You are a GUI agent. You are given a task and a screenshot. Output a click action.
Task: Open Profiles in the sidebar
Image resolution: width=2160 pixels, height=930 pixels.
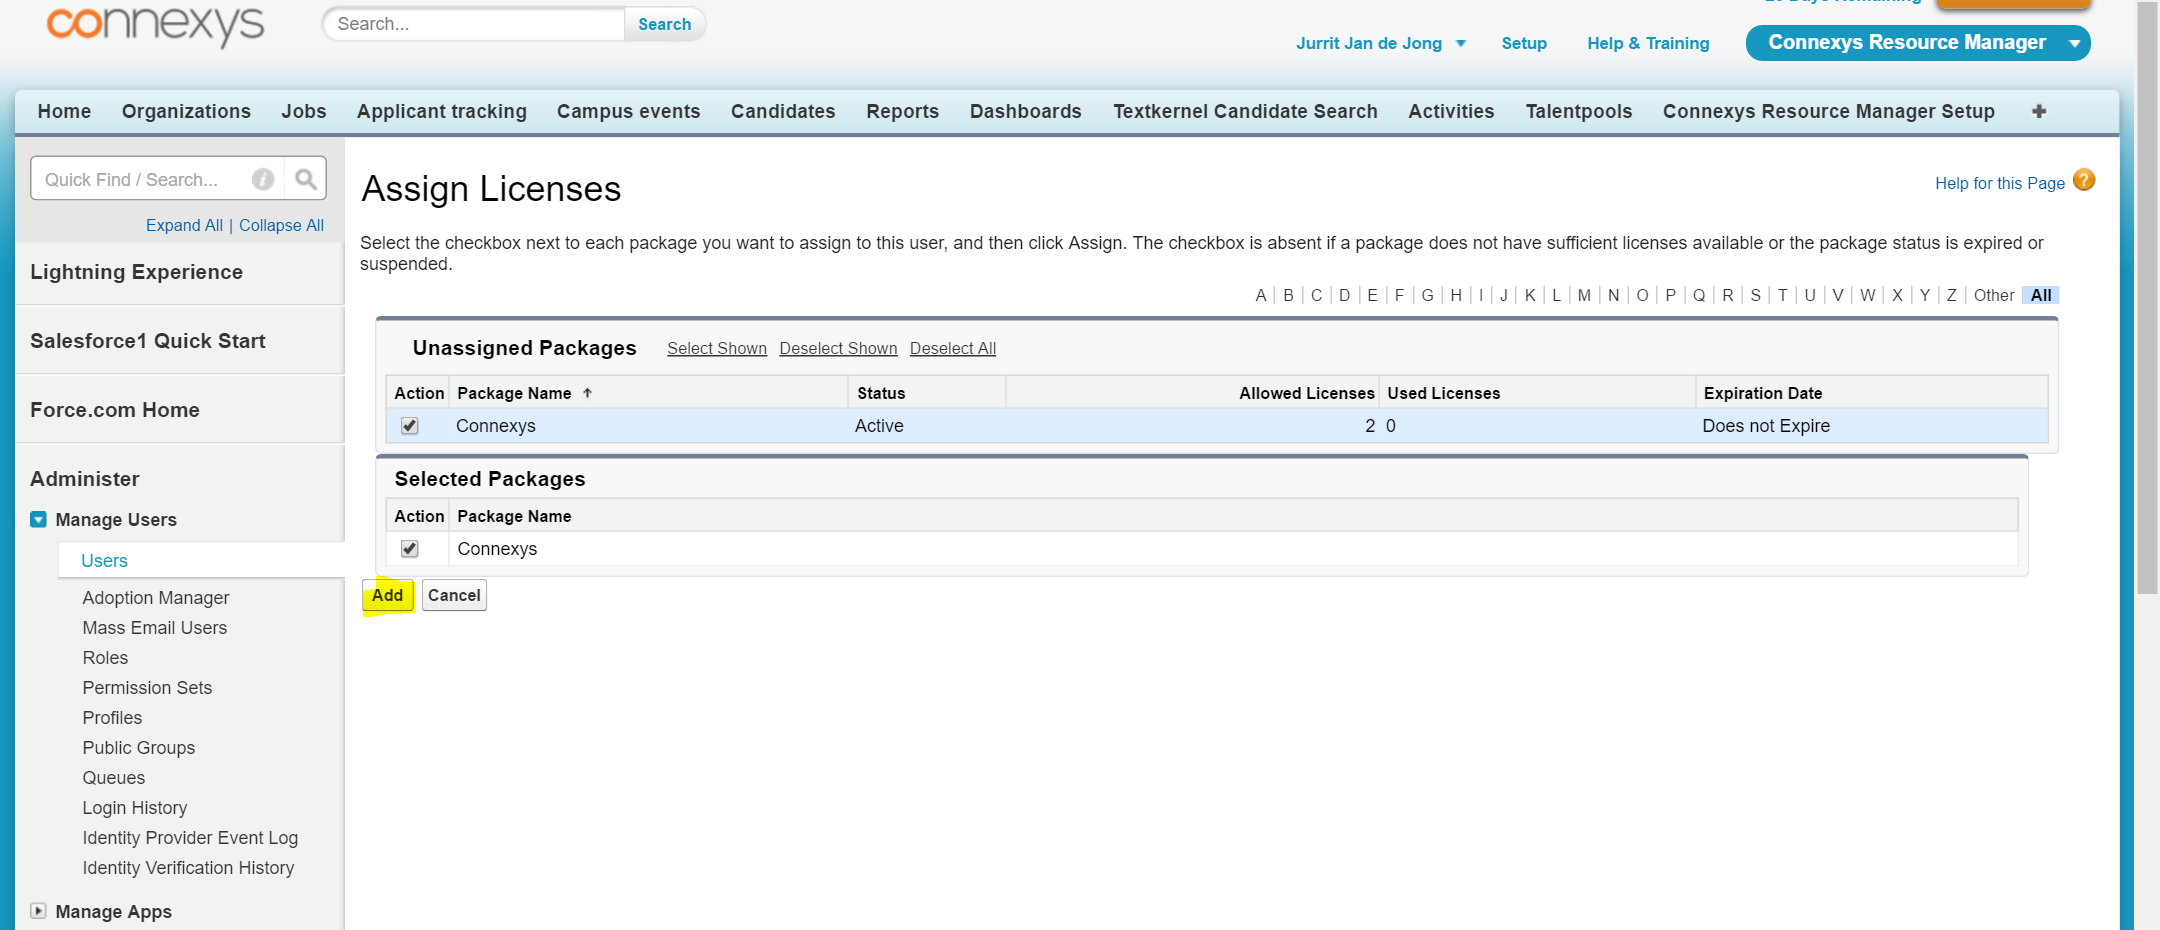point(112,718)
